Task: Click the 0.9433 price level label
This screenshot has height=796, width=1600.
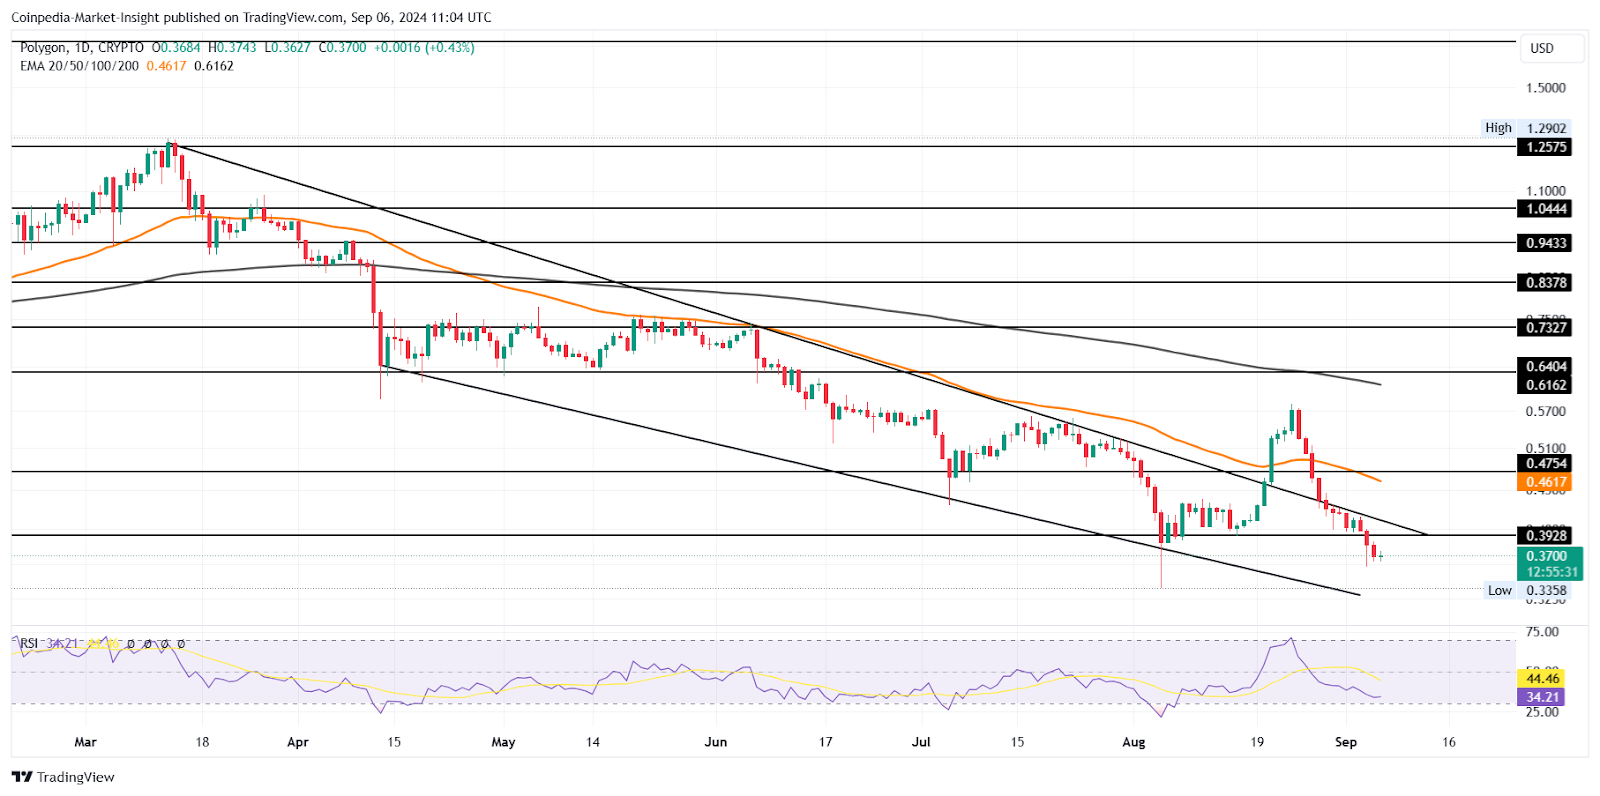Action: click(x=1546, y=243)
